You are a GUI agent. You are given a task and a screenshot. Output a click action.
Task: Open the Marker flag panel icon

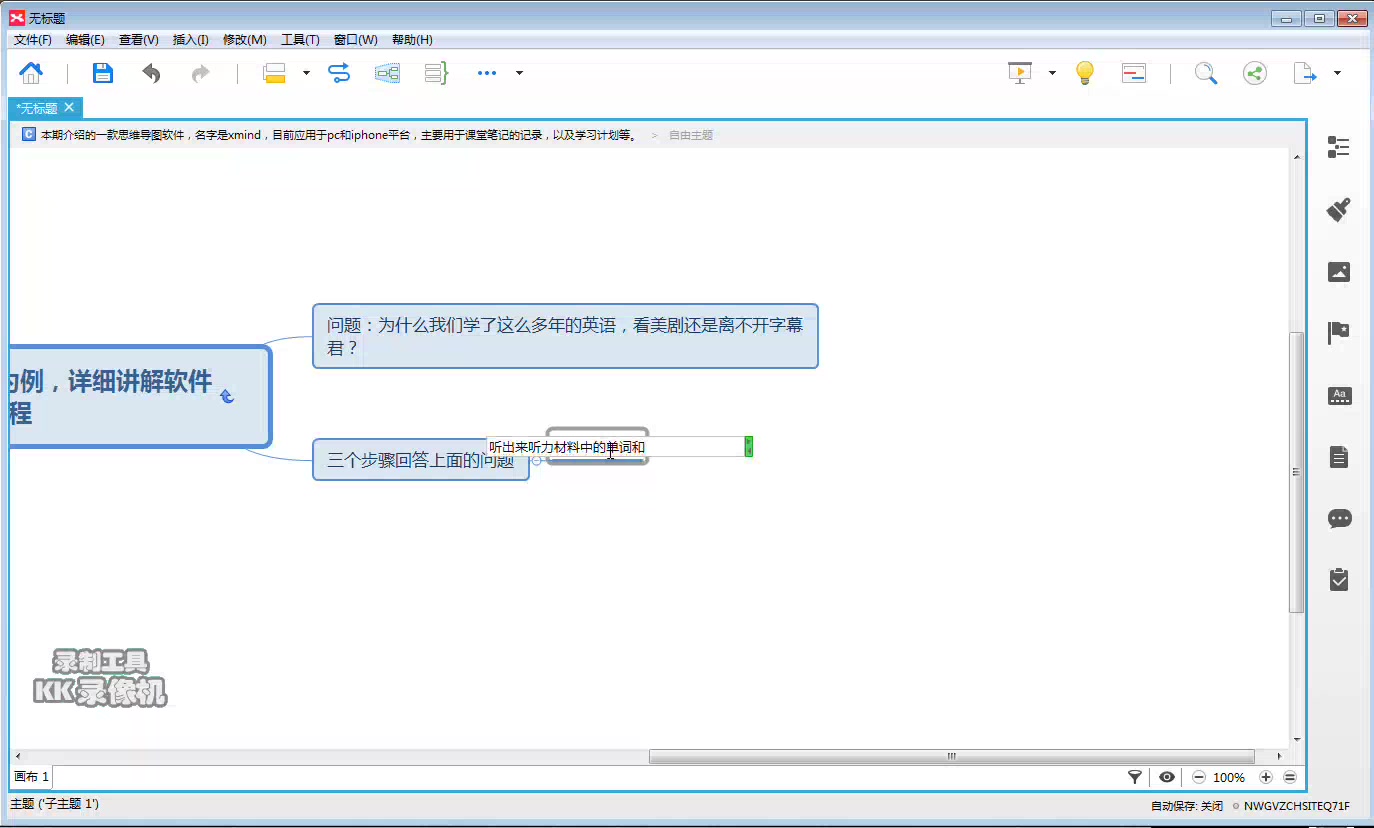tap(1338, 333)
